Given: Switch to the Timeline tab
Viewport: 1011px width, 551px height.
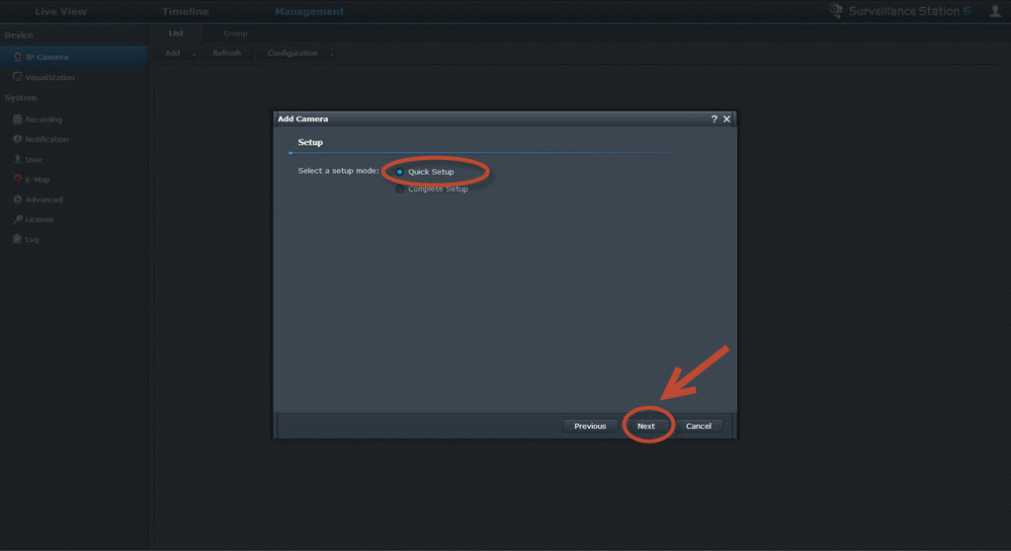Looking at the screenshot, I should [185, 12].
